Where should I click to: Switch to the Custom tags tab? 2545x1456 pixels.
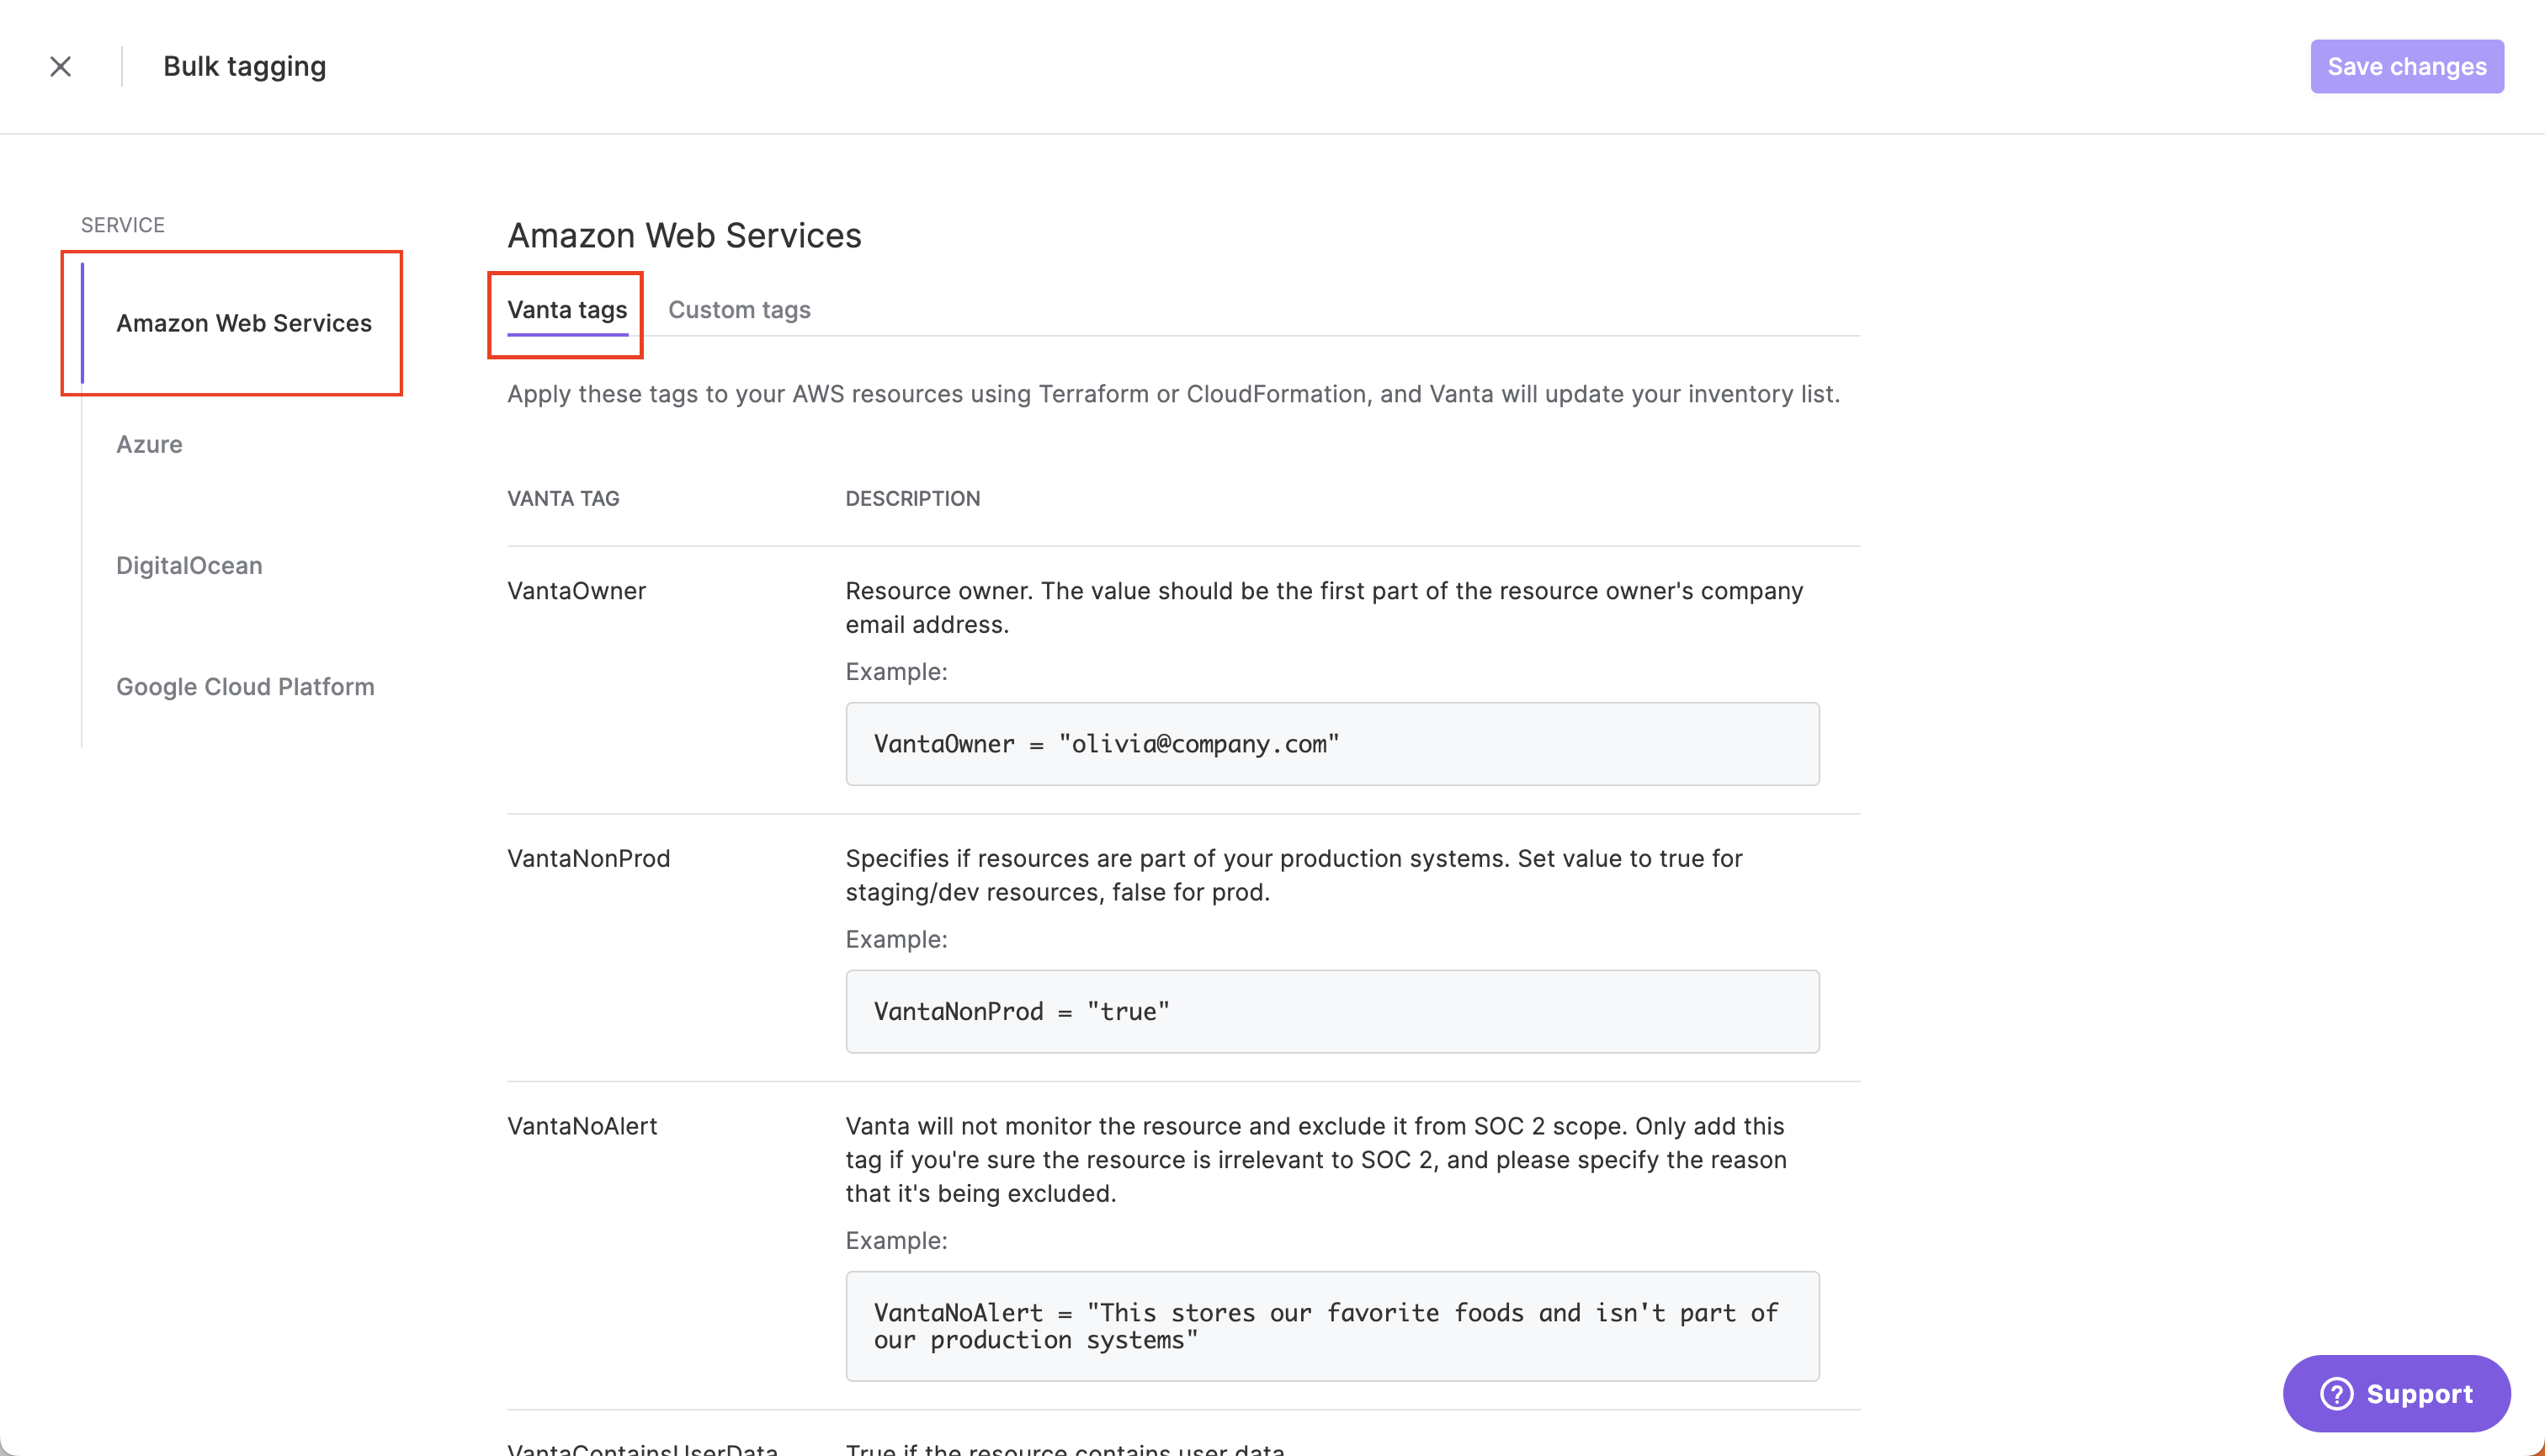tap(739, 310)
